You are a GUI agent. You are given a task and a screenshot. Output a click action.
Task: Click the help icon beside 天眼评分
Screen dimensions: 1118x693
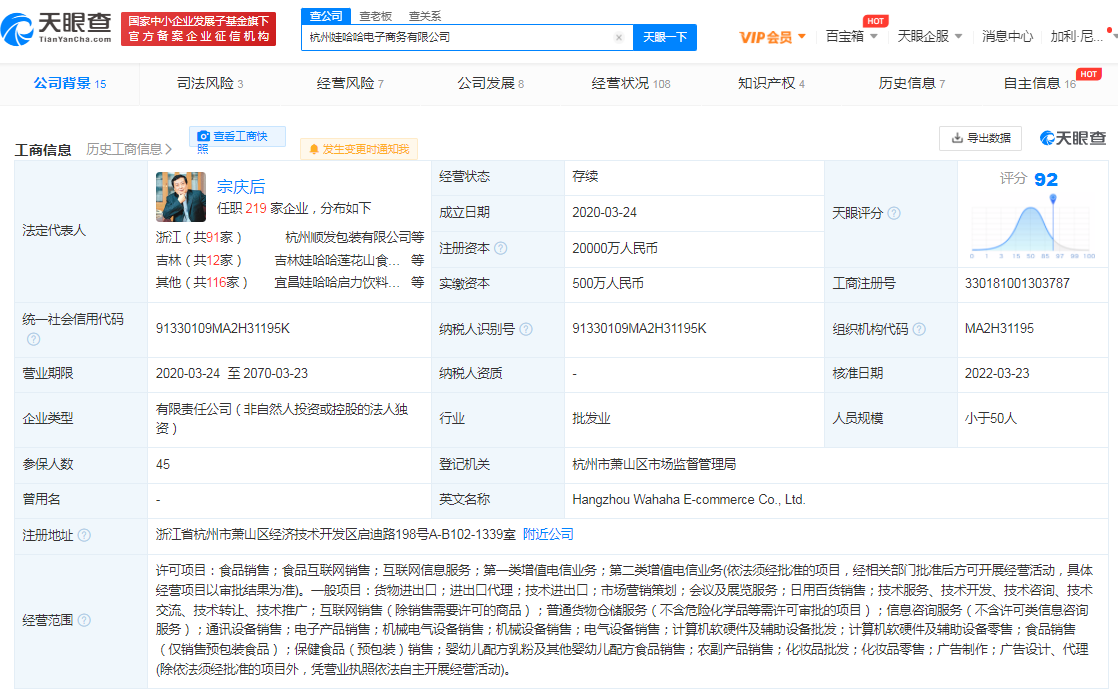(x=893, y=213)
